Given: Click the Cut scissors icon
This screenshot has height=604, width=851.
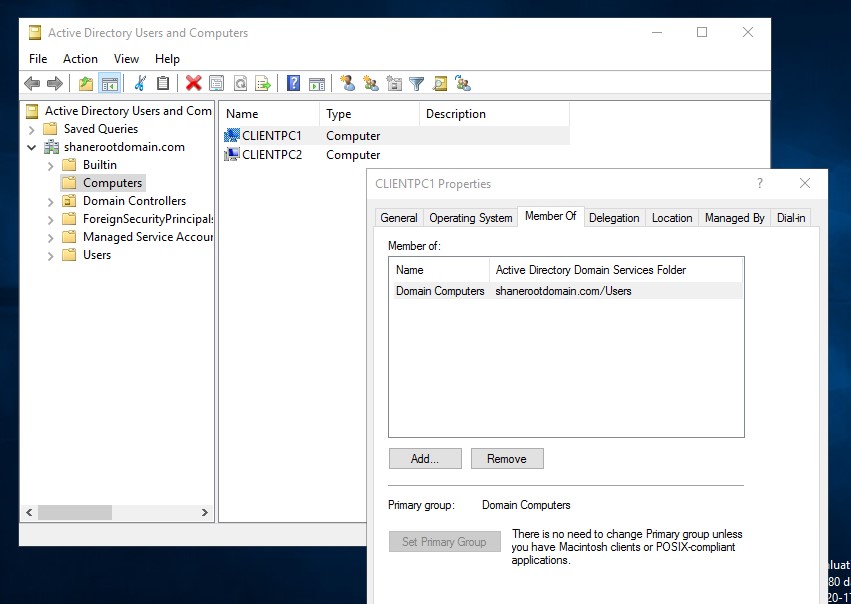Looking at the screenshot, I should (140, 83).
